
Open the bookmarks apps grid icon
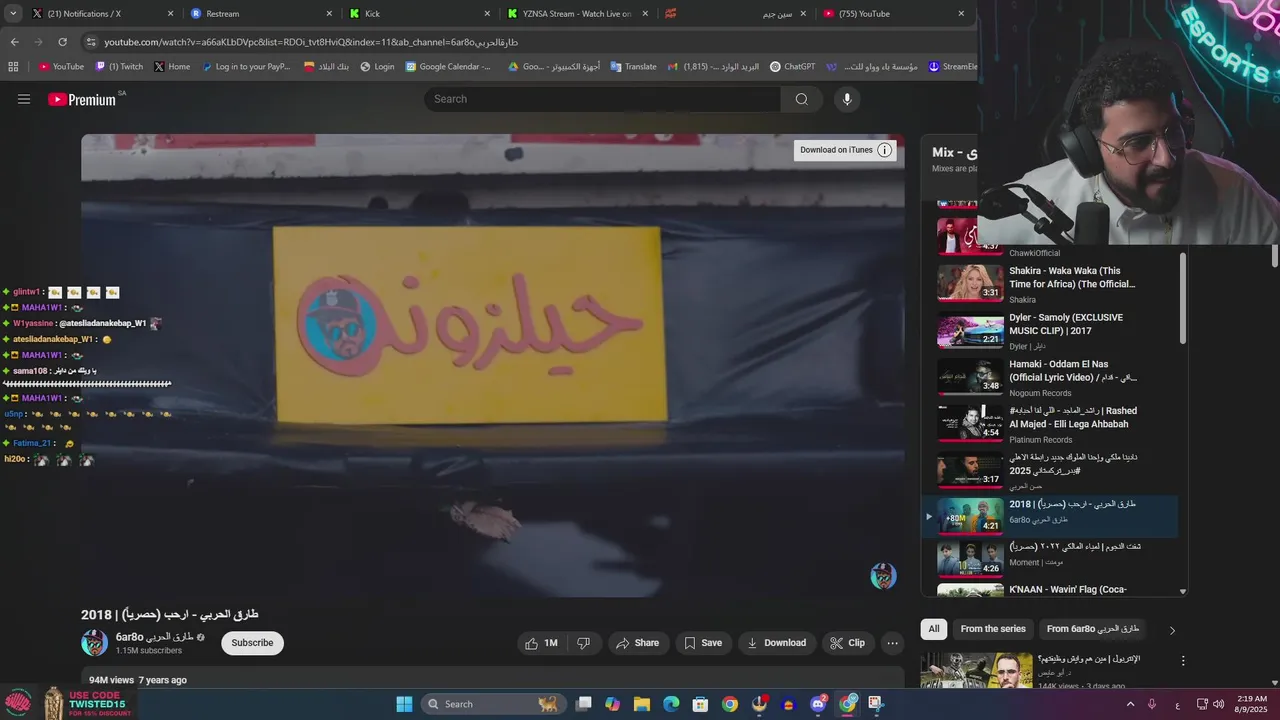coord(13,67)
